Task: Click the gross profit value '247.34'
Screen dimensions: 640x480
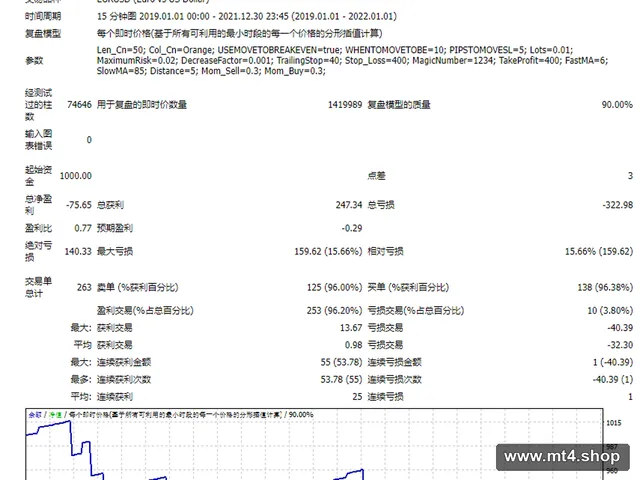Action: tap(349, 204)
